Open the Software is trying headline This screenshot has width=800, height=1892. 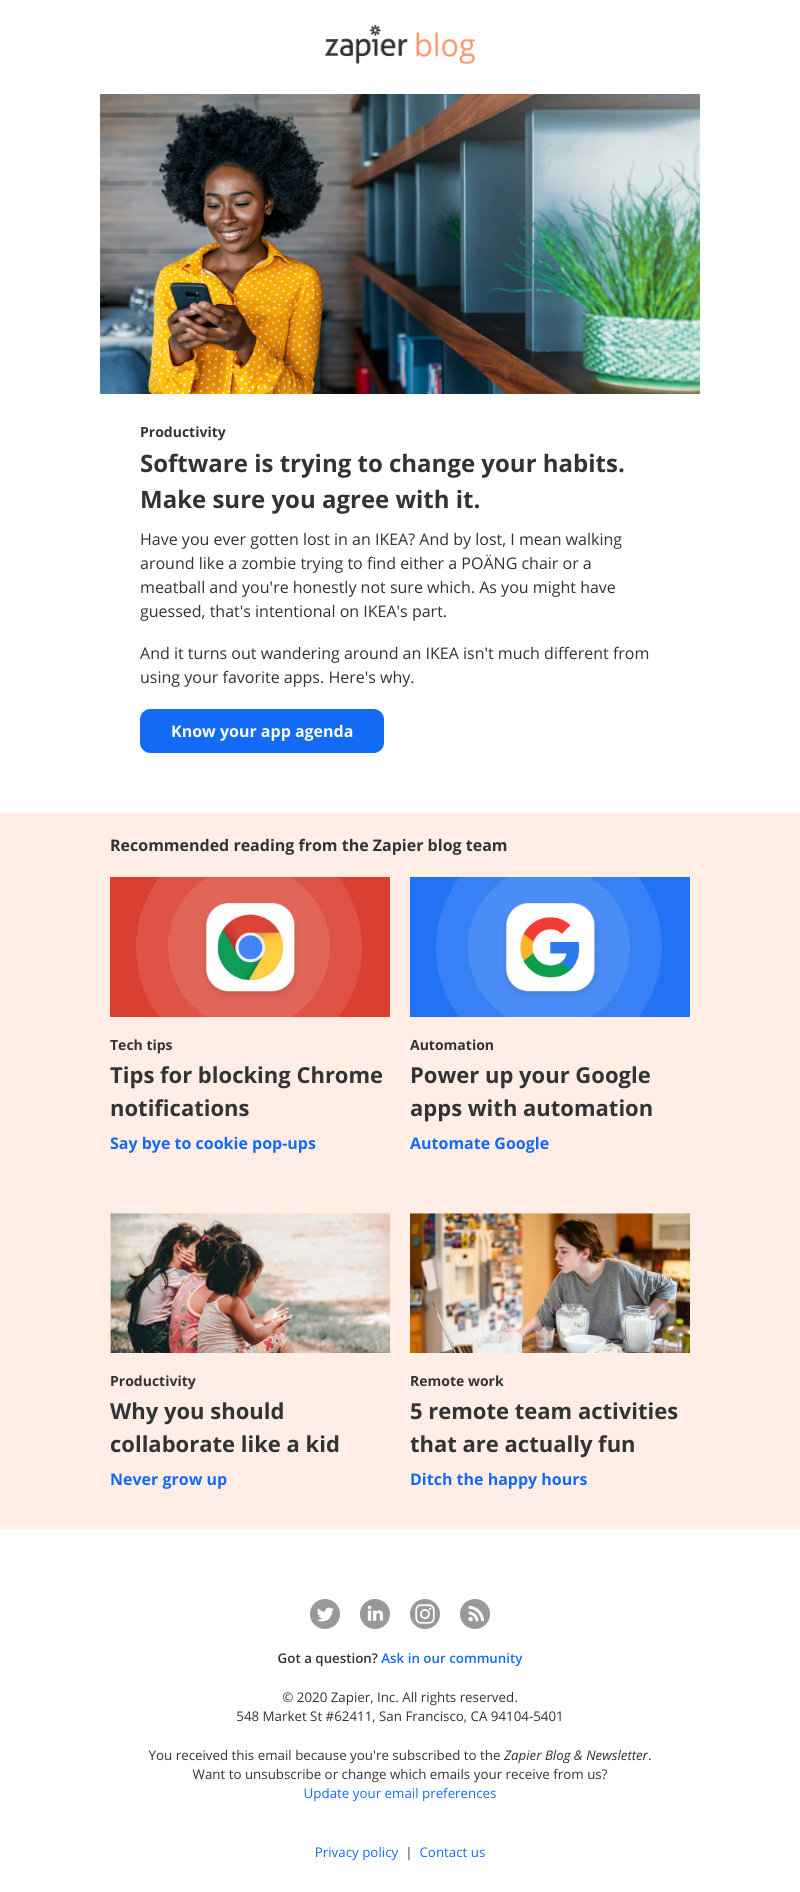pos(382,481)
